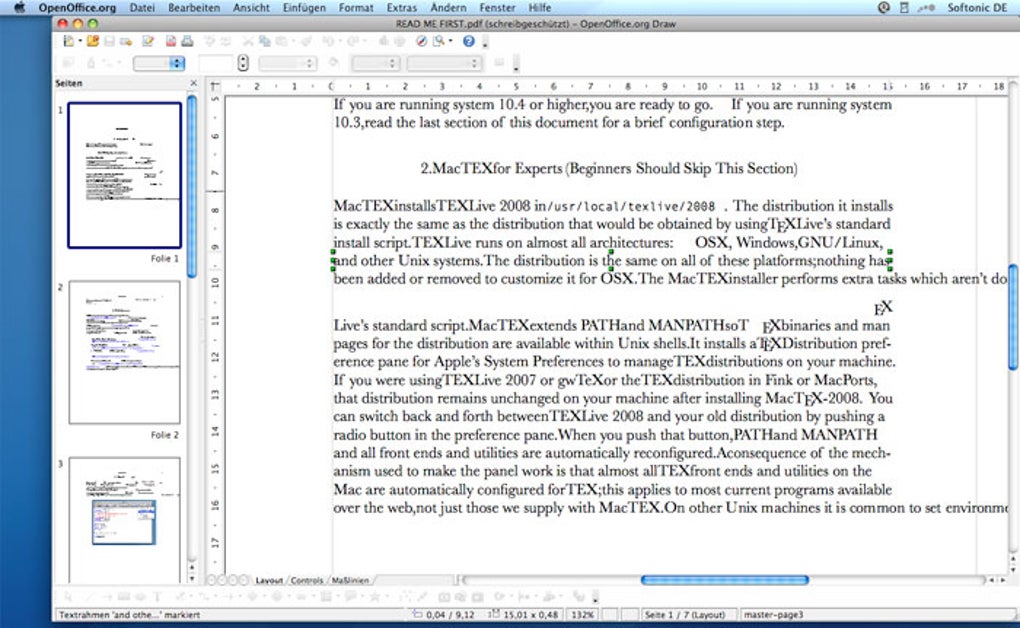
Task: Click the Document as E-mail icon
Action: [126, 42]
